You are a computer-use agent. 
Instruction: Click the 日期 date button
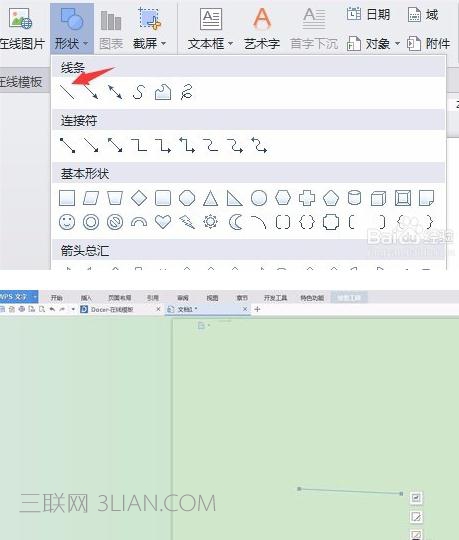pyautogui.click(x=368, y=14)
